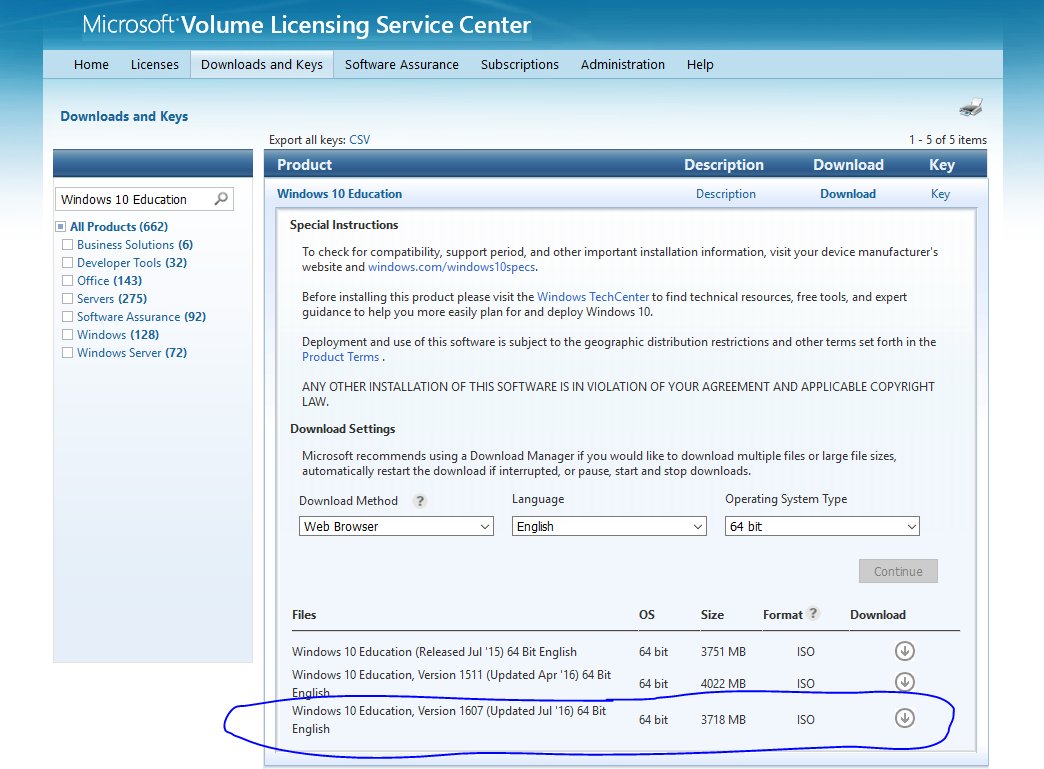
Task: Click the Servers (275) category link
Action: tap(112, 298)
